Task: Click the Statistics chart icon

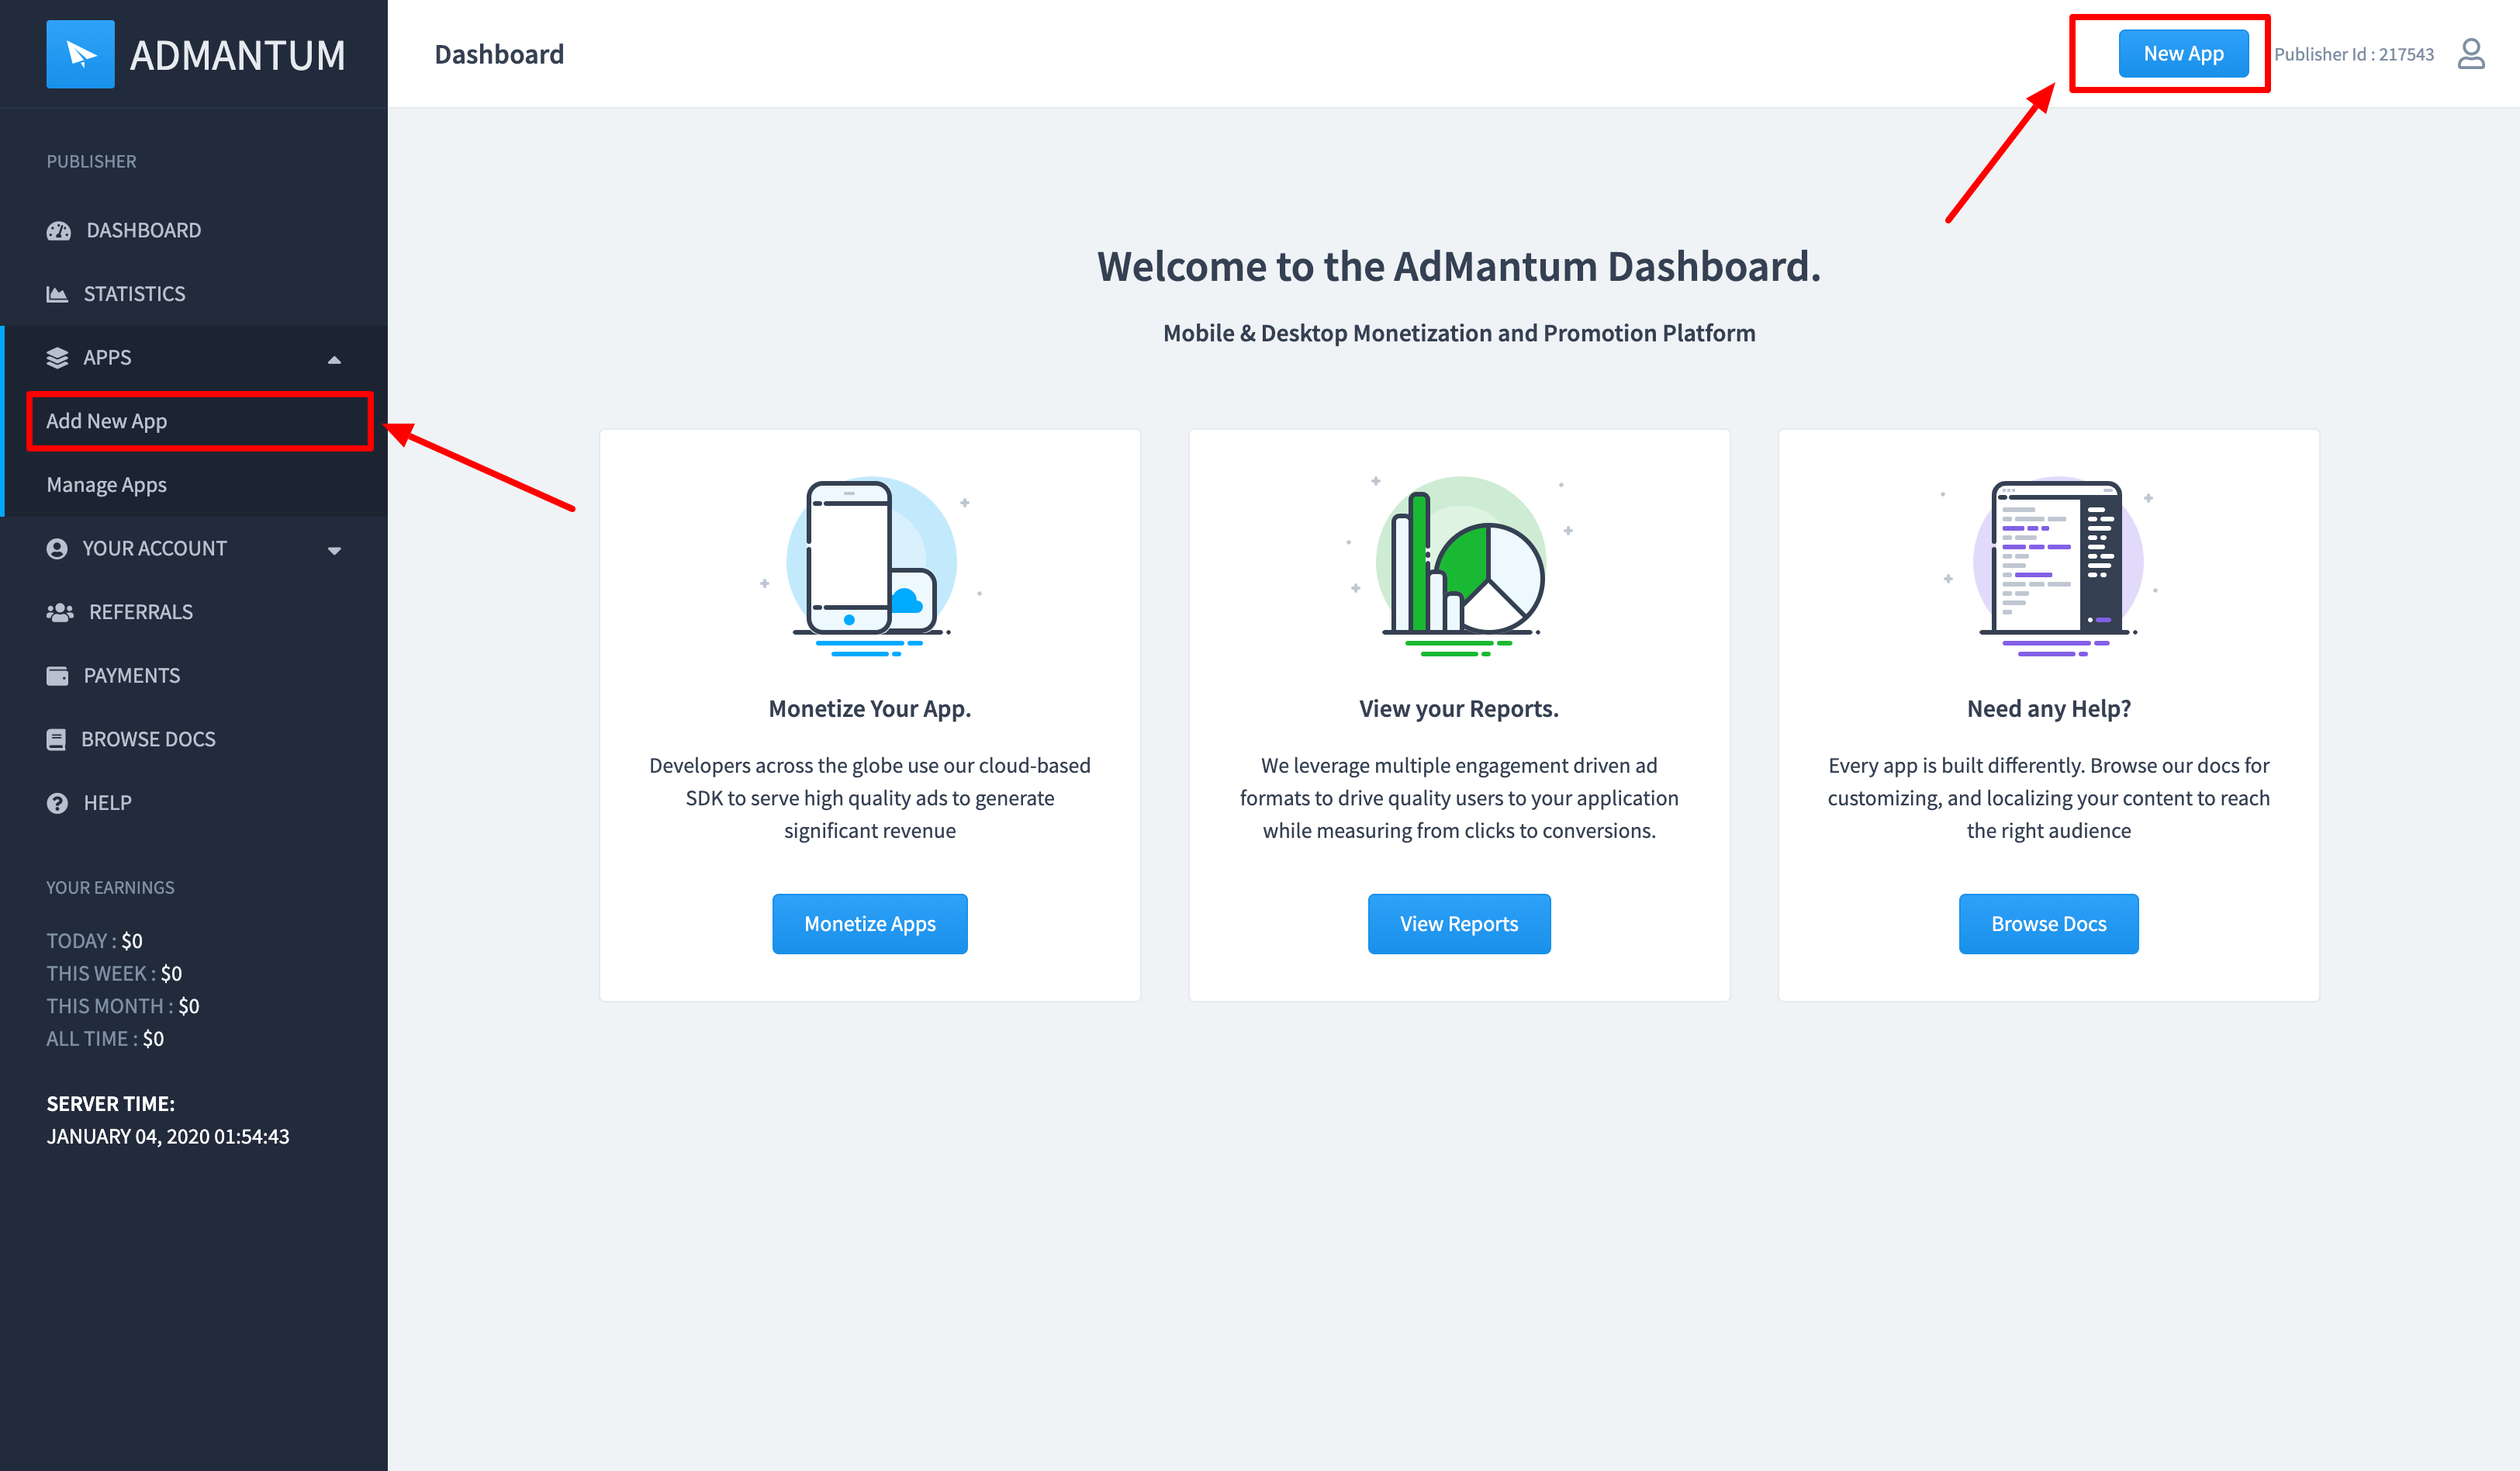Action: (x=57, y=294)
